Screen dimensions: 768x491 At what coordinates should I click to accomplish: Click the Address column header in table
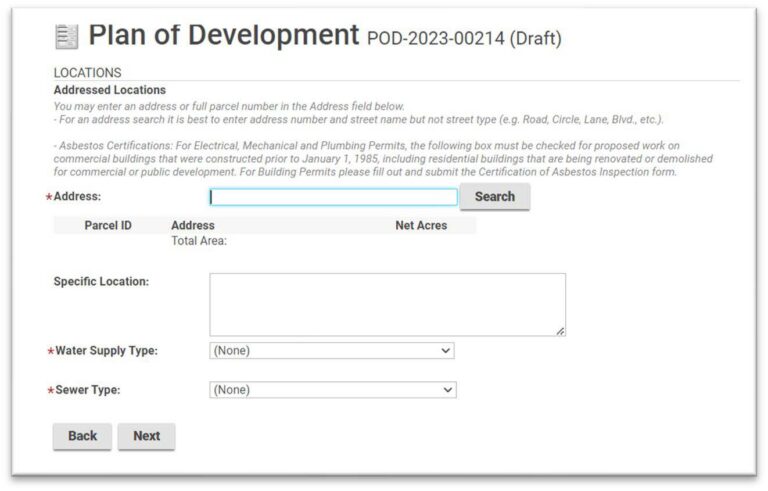192,226
